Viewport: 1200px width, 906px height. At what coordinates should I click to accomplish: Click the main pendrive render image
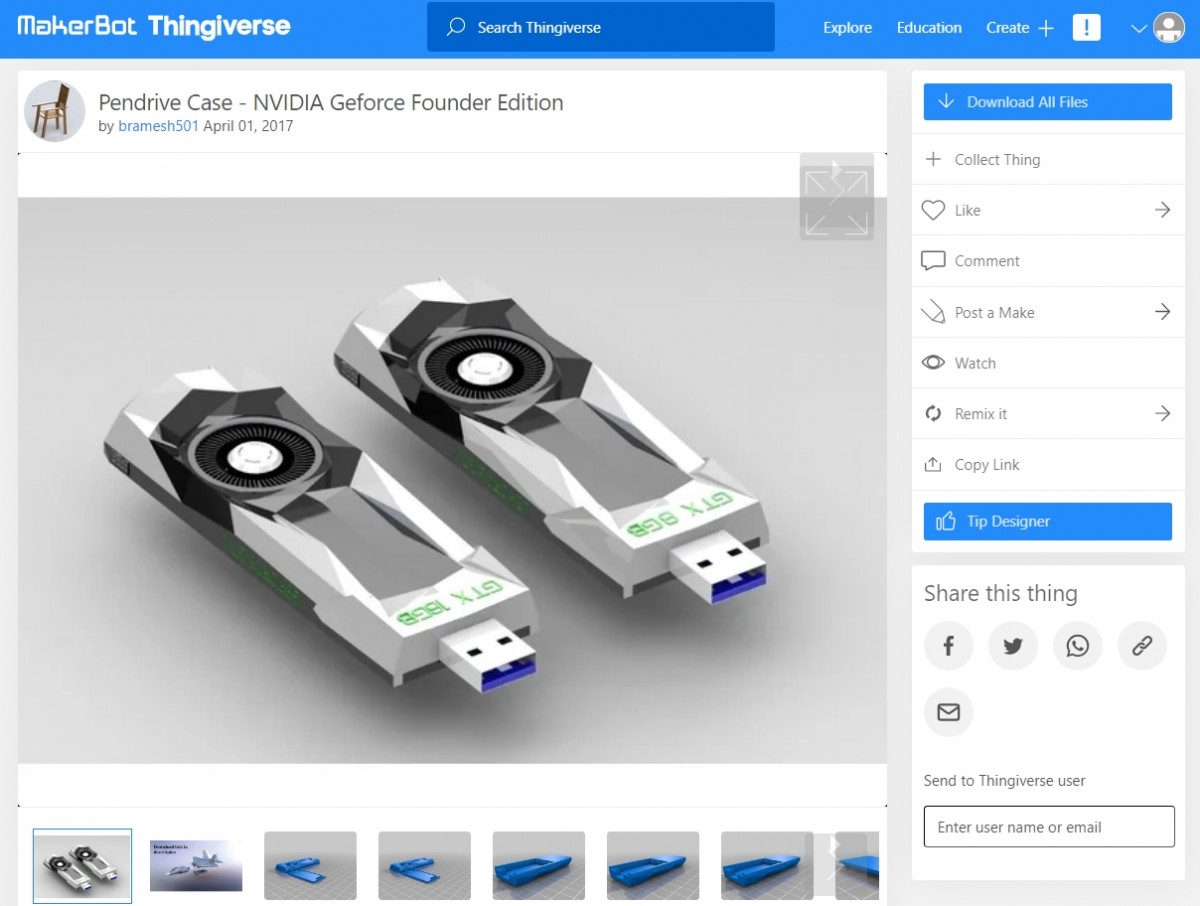(x=452, y=480)
